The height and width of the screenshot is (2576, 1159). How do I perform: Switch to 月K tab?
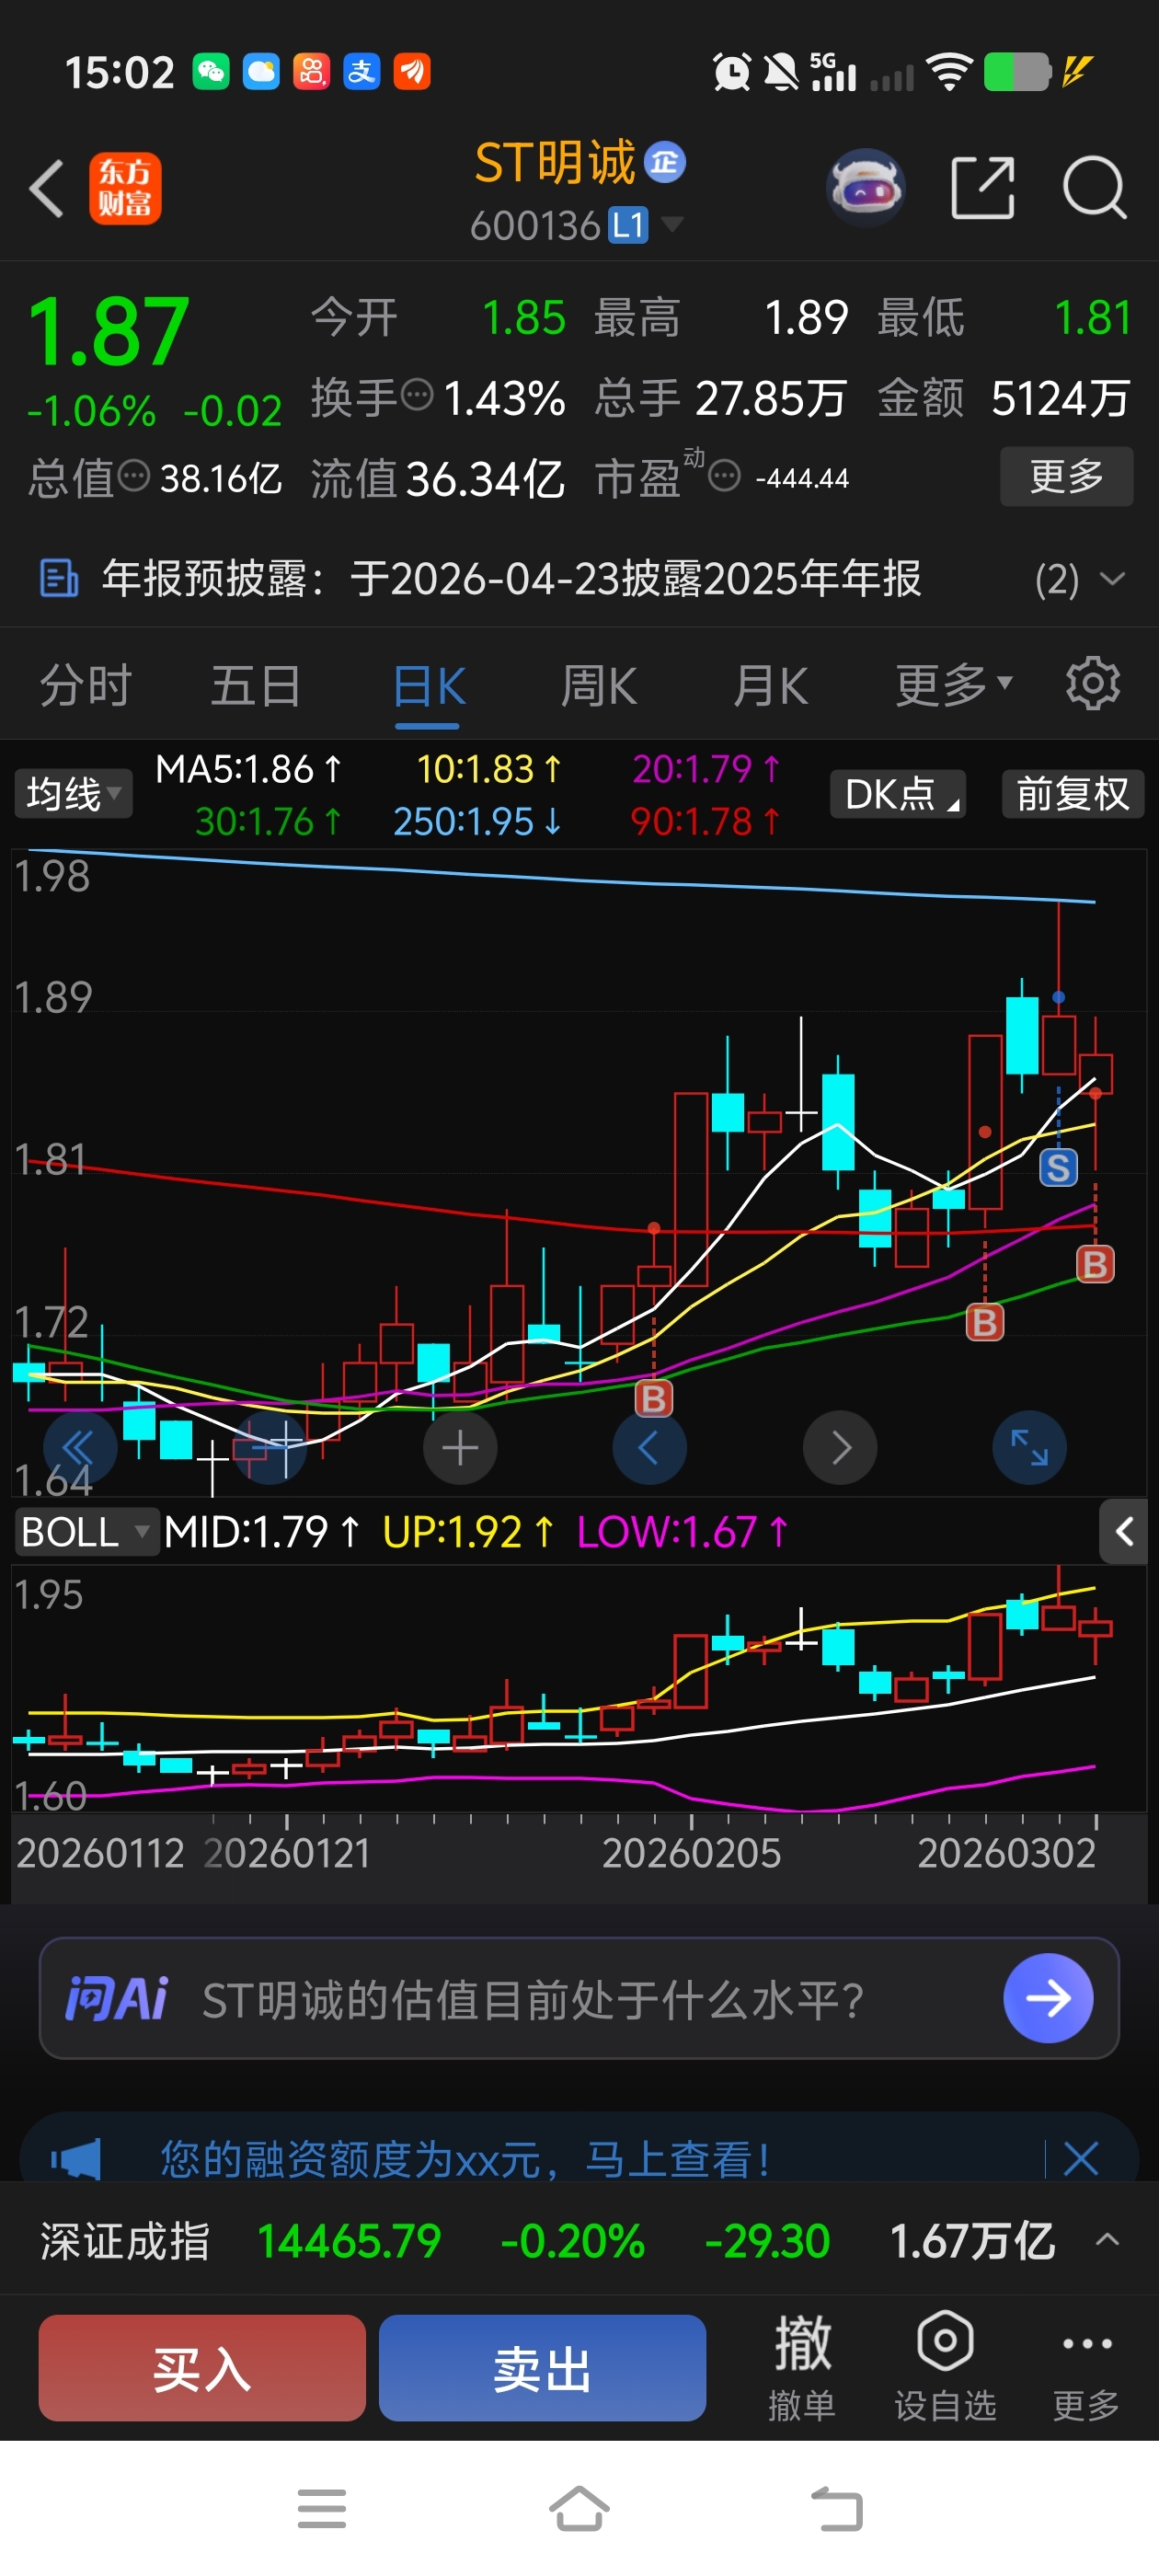[770, 686]
